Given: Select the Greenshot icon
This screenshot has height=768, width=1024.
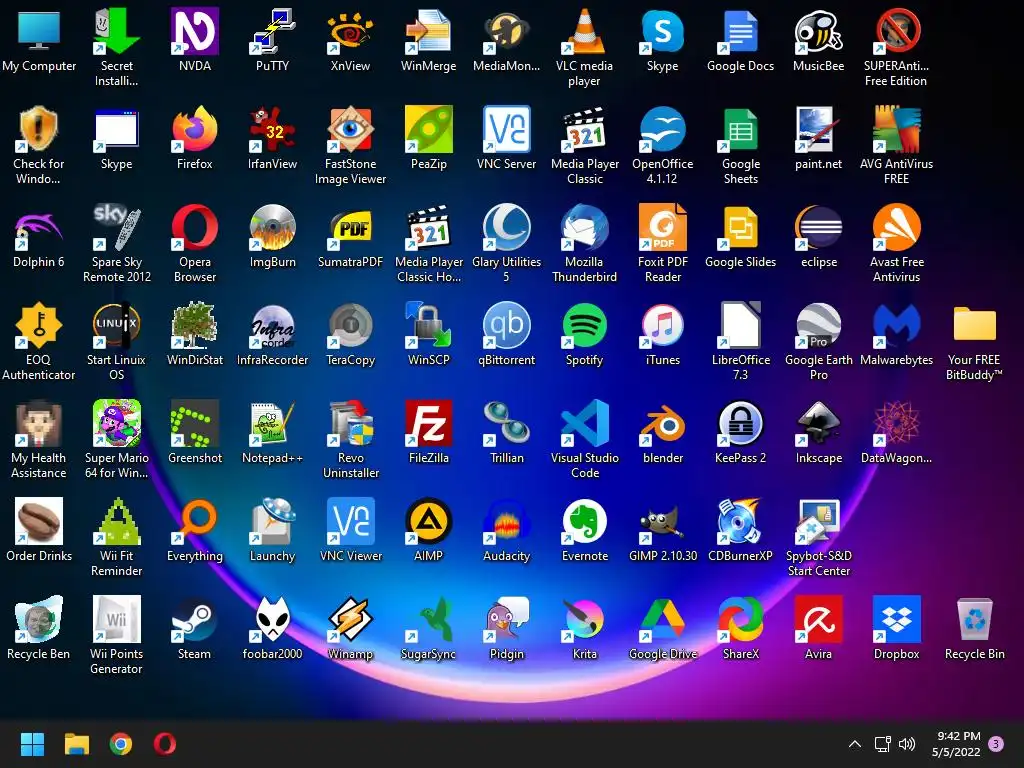Looking at the screenshot, I should coord(195,423).
